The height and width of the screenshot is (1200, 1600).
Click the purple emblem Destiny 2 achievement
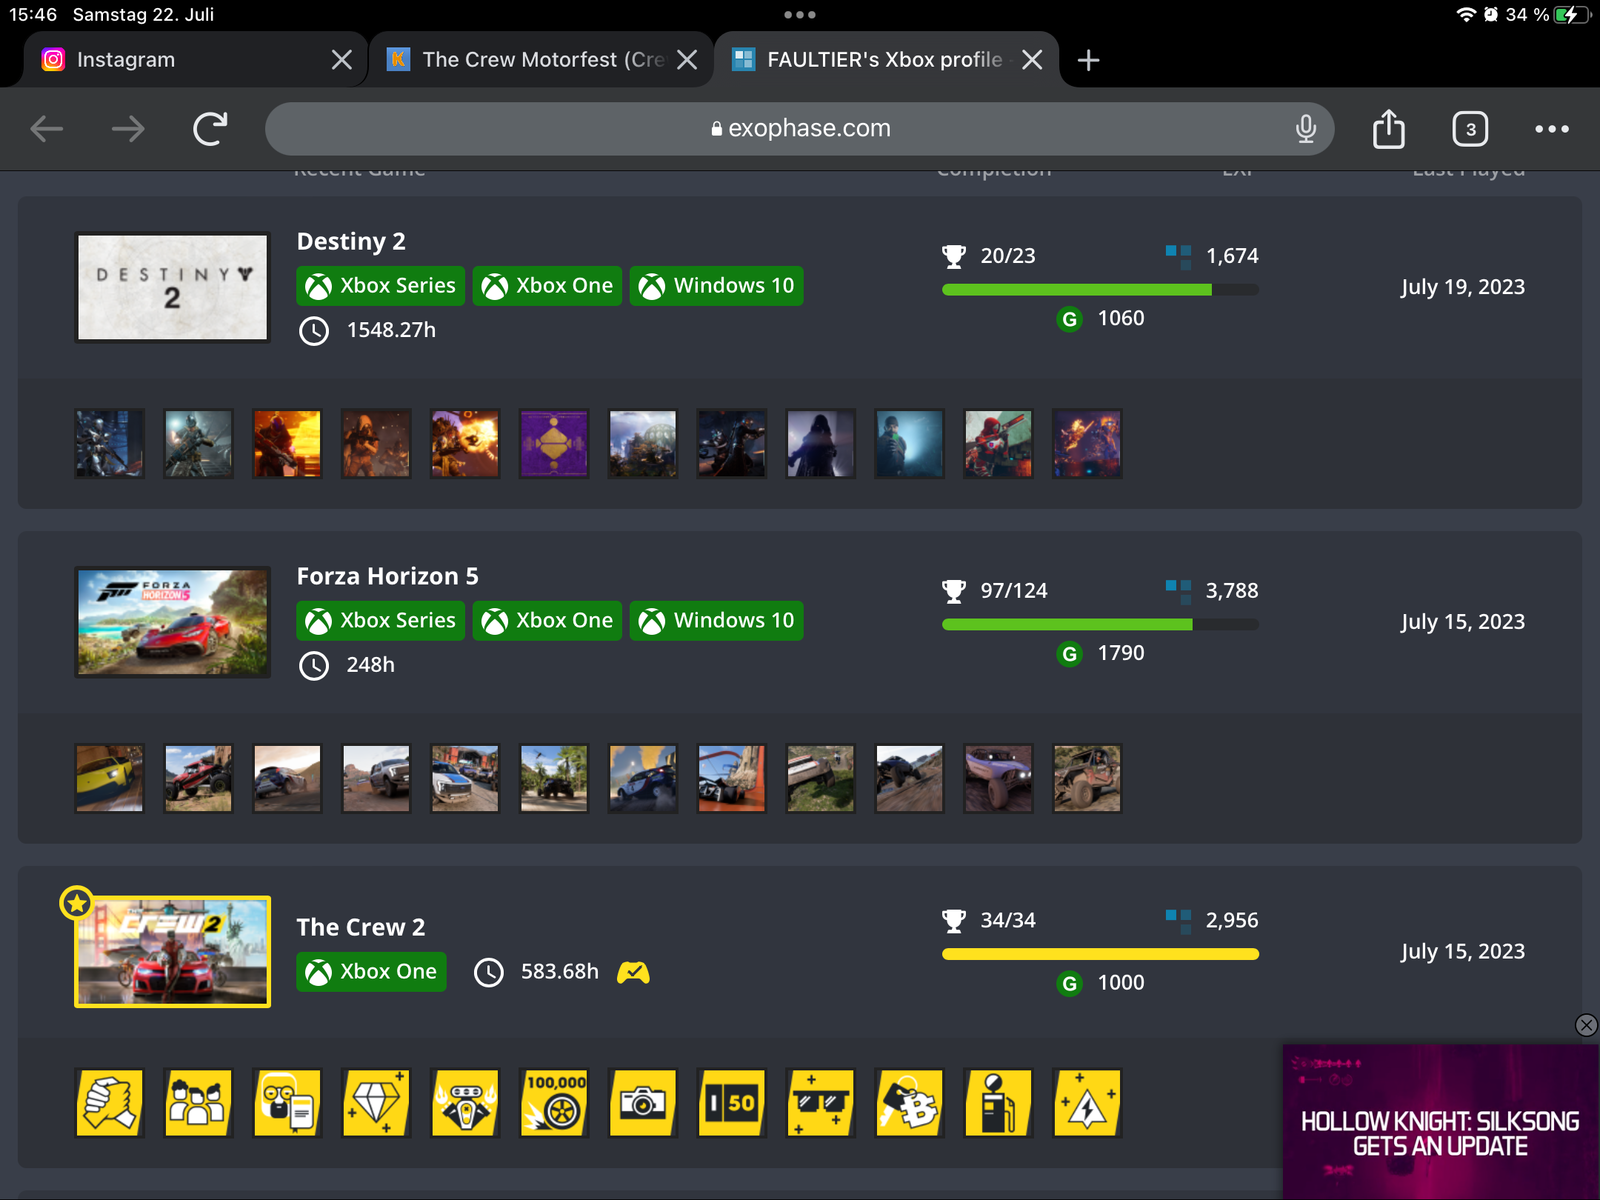[554, 443]
